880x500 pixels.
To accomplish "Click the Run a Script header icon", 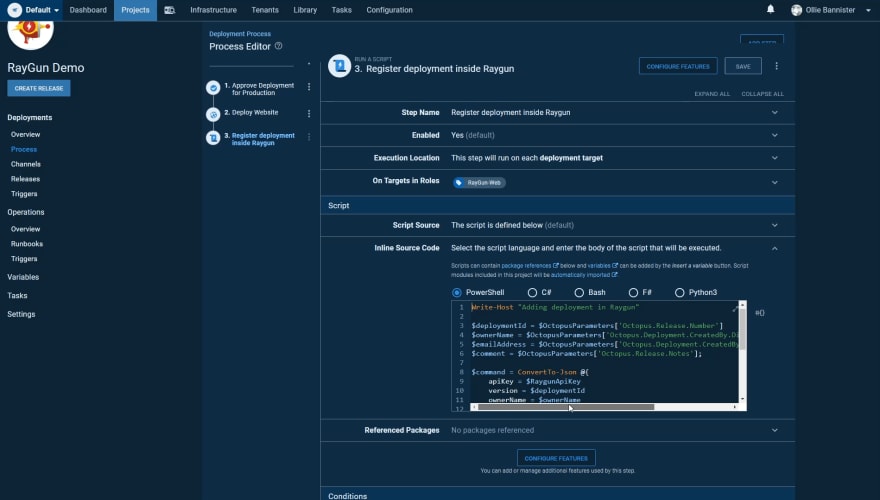I will click(x=340, y=66).
